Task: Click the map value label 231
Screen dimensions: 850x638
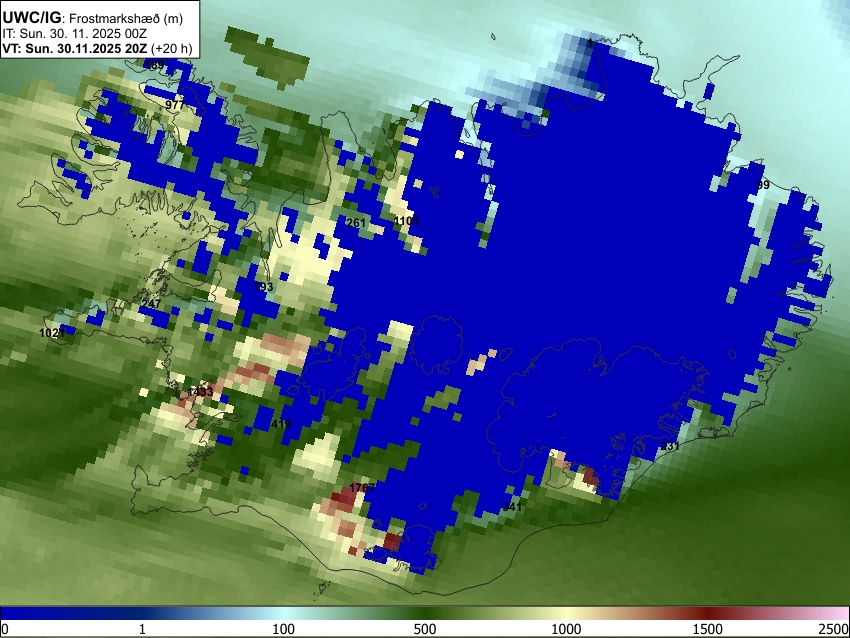Action: pos(670,446)
